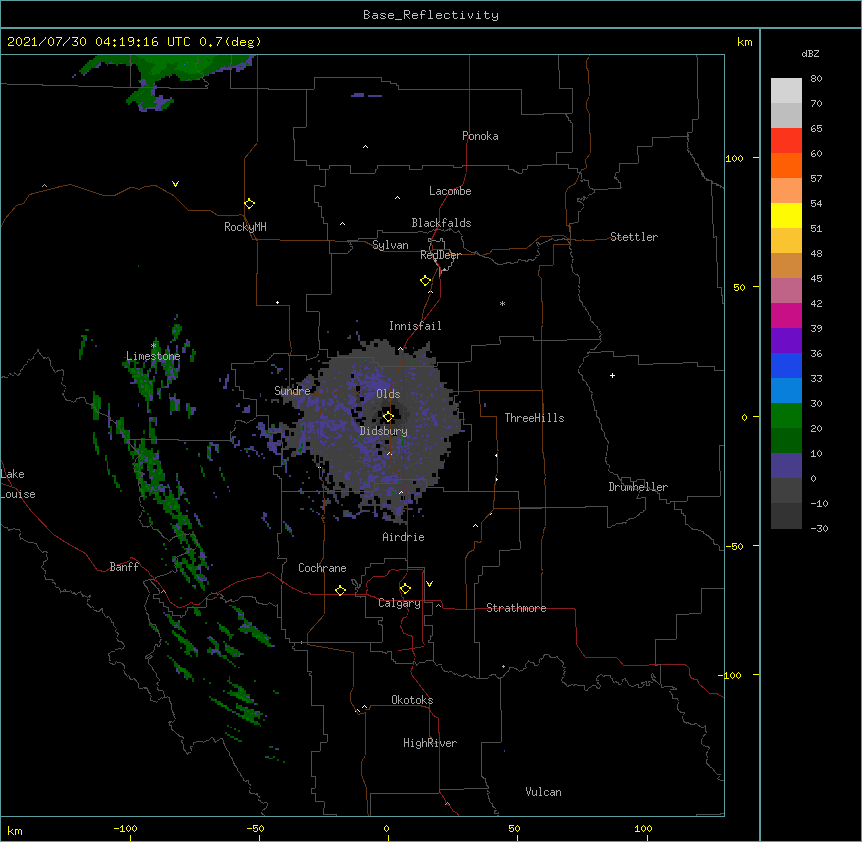
Task: Click the Sylvan label
Action: pyautogui.click(x=390, y=245)
